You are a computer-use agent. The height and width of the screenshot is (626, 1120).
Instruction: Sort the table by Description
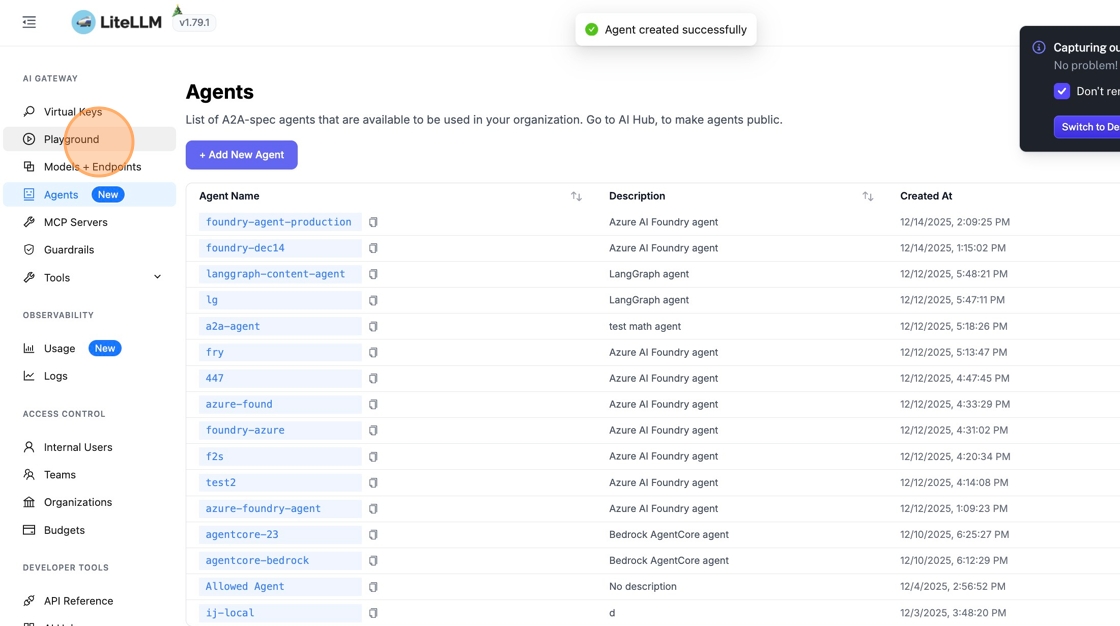point(867,196)
